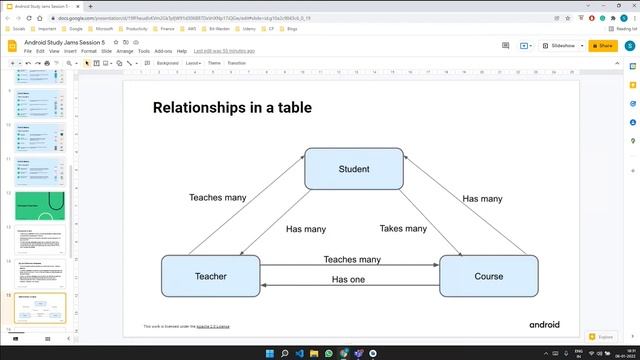Open the Tools menu
This screenshot has height=360, width=640.
[144, 51]
